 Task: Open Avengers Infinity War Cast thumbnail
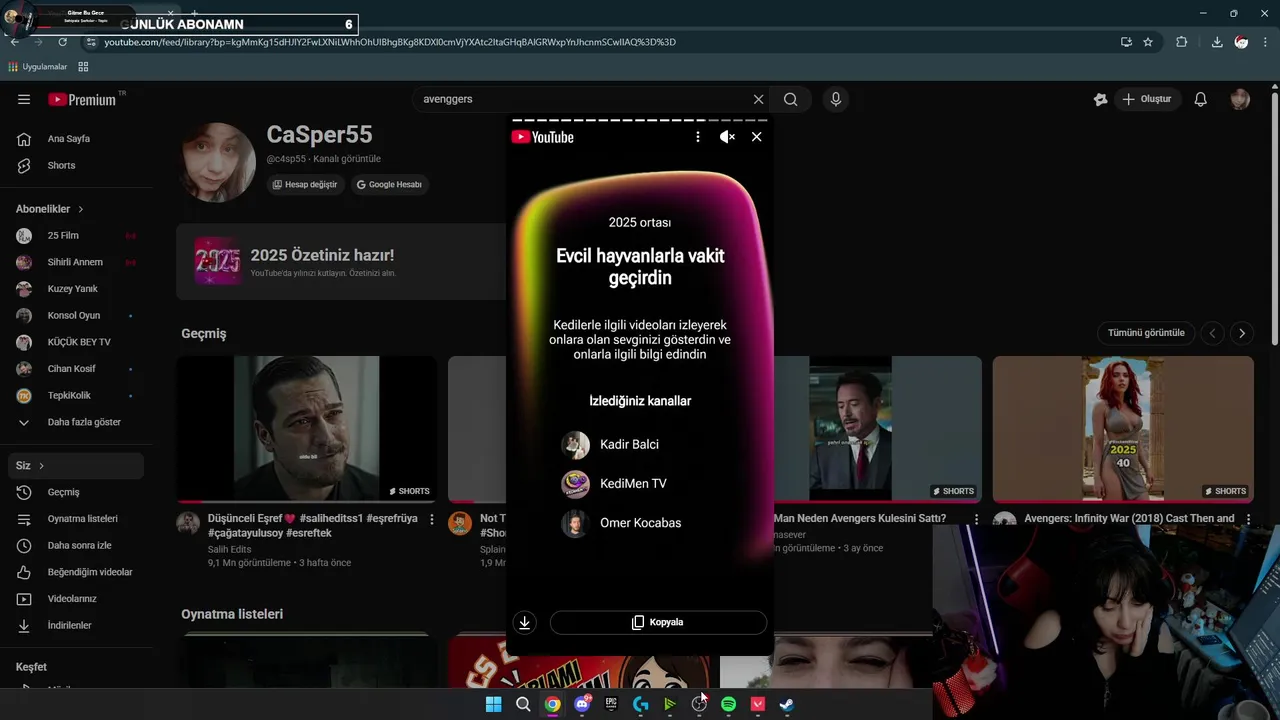pos(1123,429)
